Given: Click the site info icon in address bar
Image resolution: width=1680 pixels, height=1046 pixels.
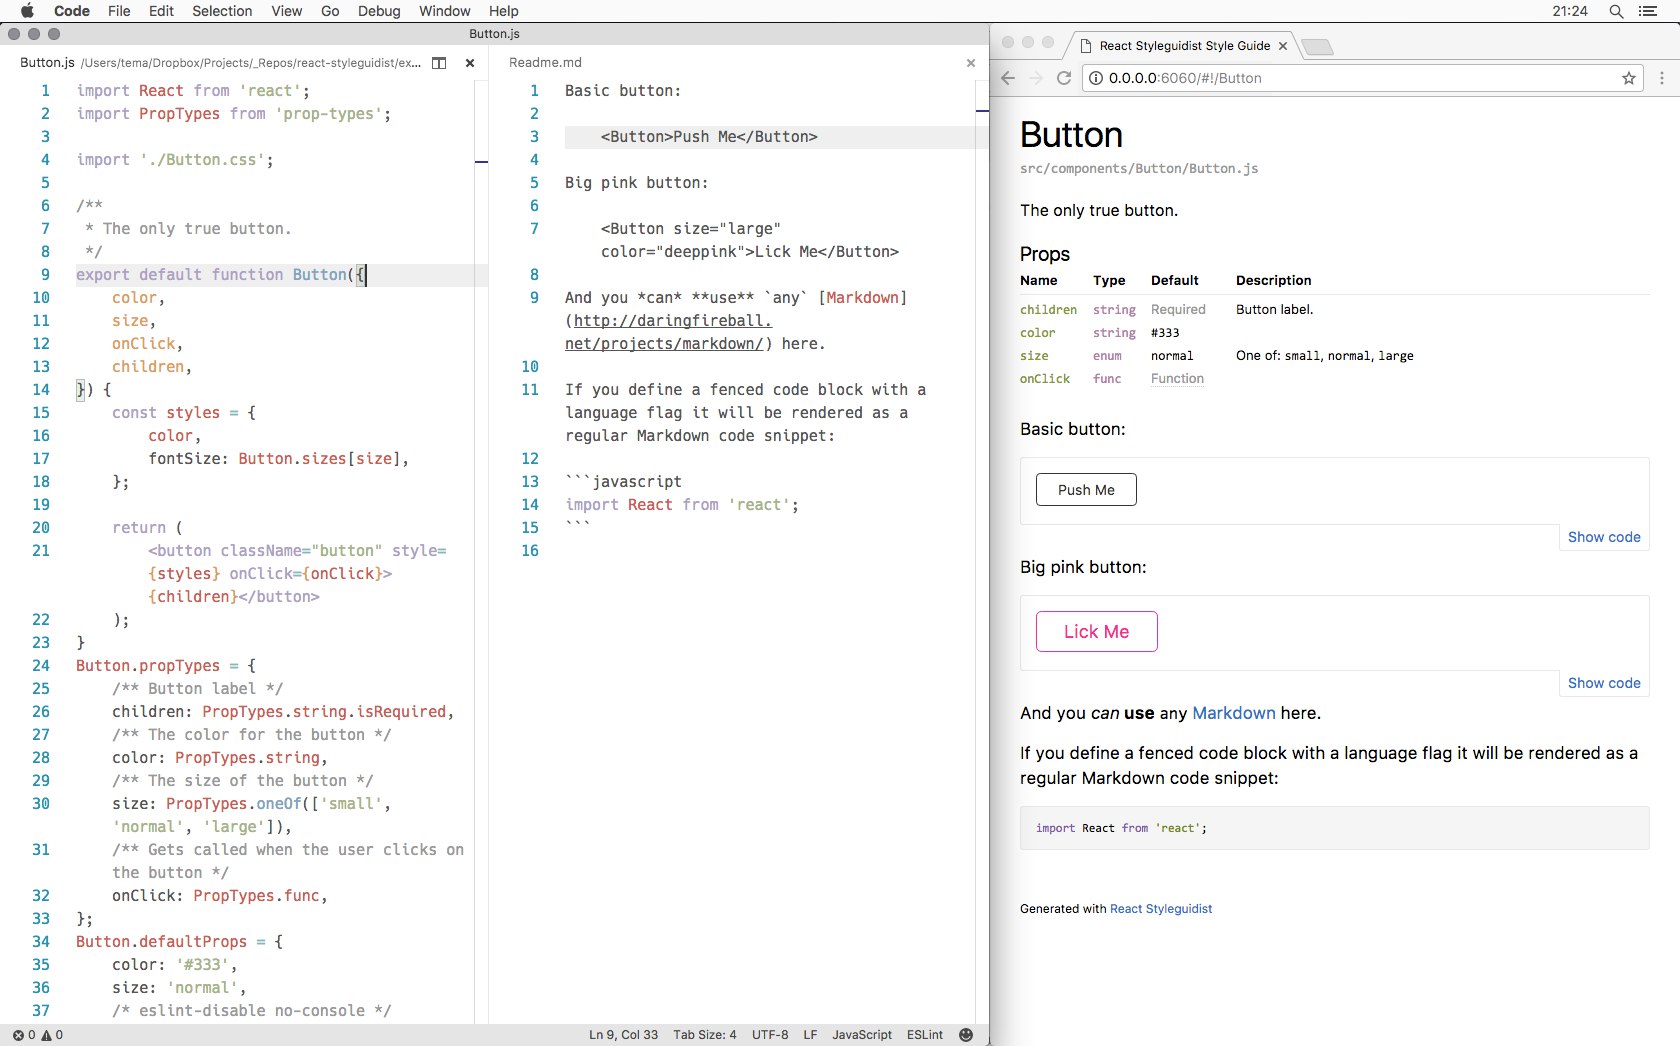Looking at the screenshot, I should 1096,78.
